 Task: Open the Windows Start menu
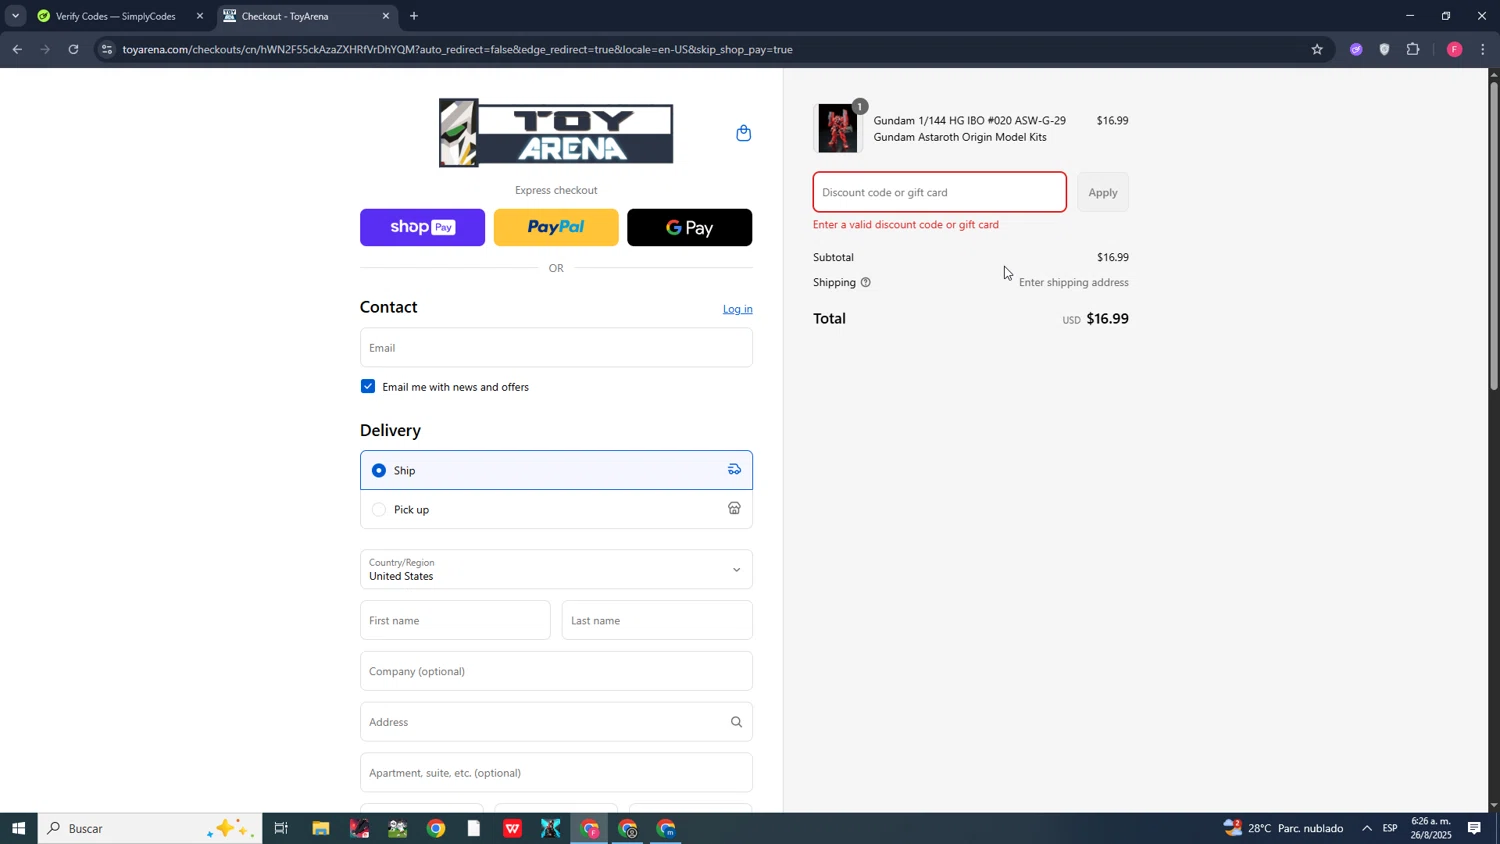click(18, 828)
